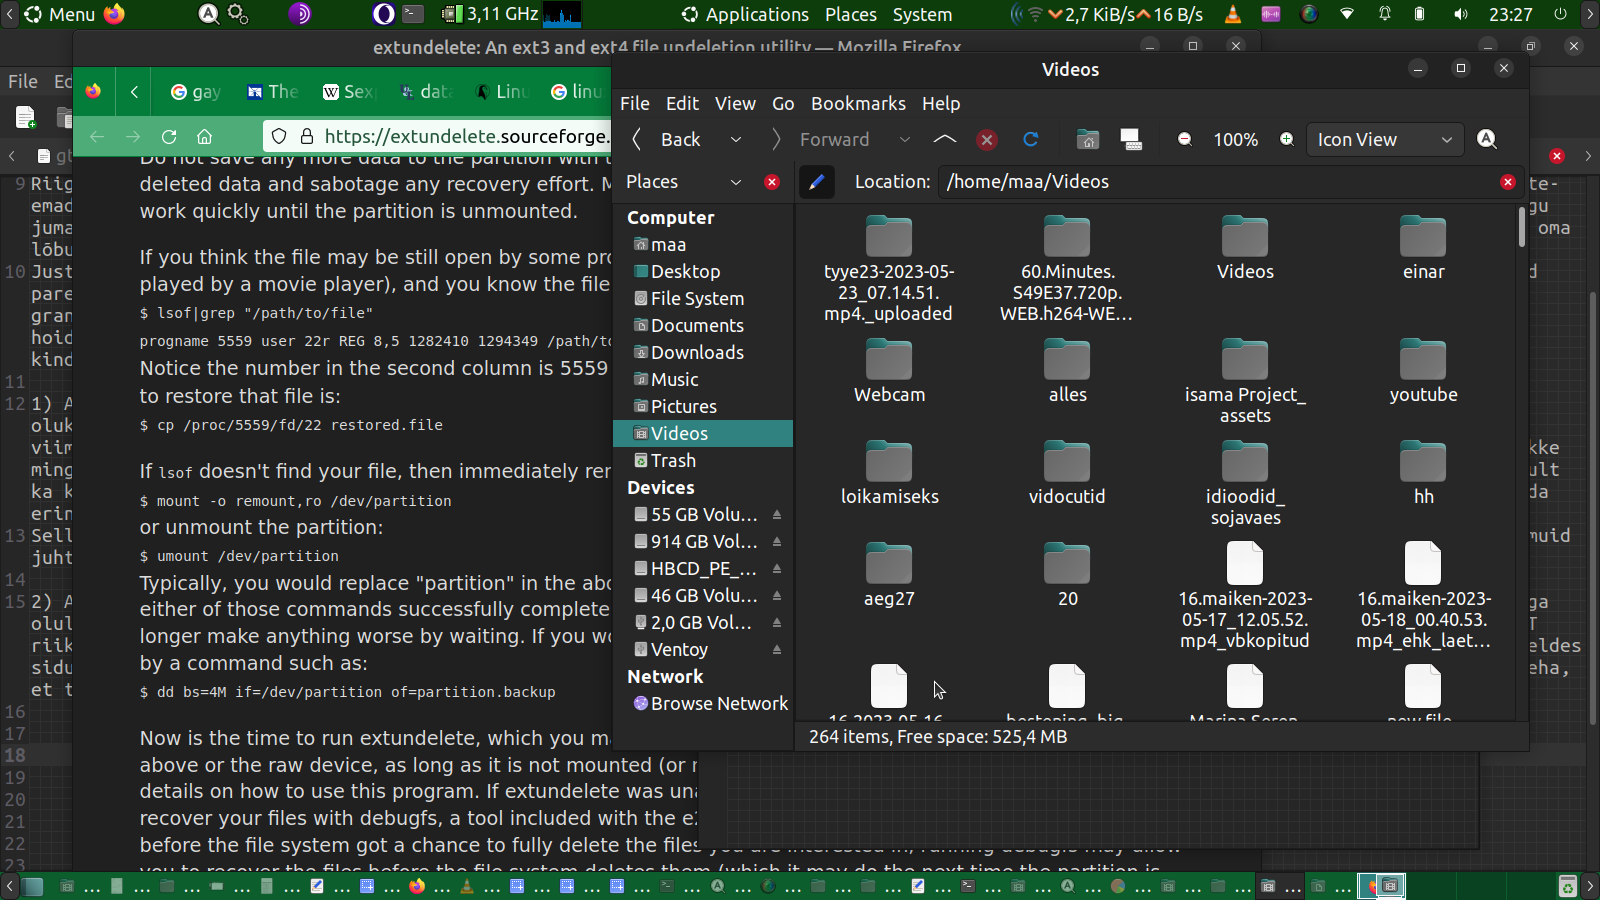
Task: Close the Places side pane
Action: [772, 181]
